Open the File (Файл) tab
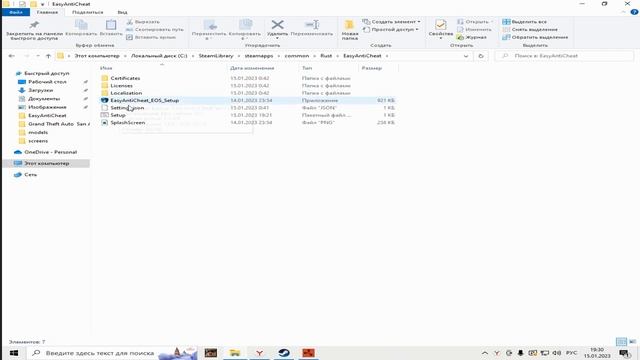This screenshot has width=640, height=360. [x=16, y=12]
